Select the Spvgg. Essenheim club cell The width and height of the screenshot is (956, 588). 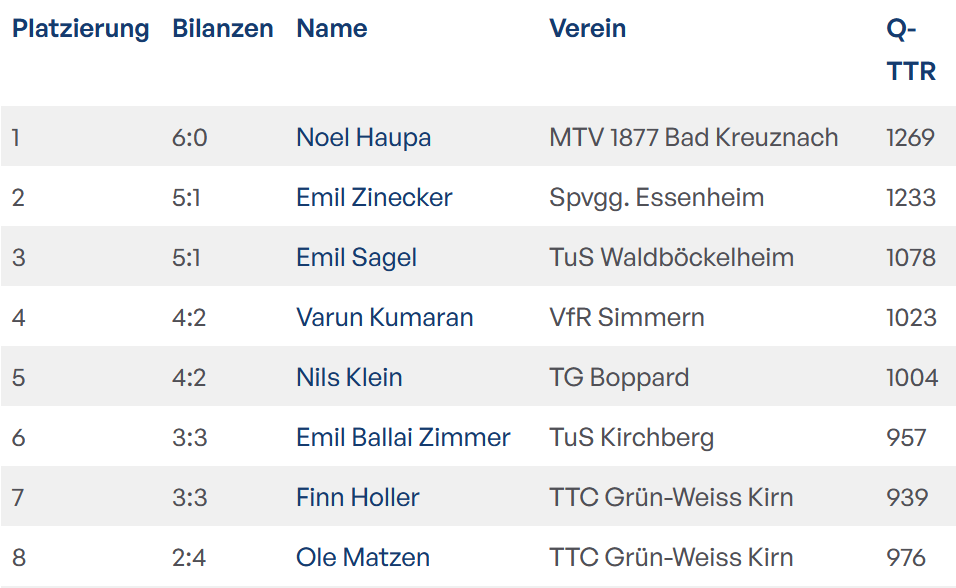(656, 197)
